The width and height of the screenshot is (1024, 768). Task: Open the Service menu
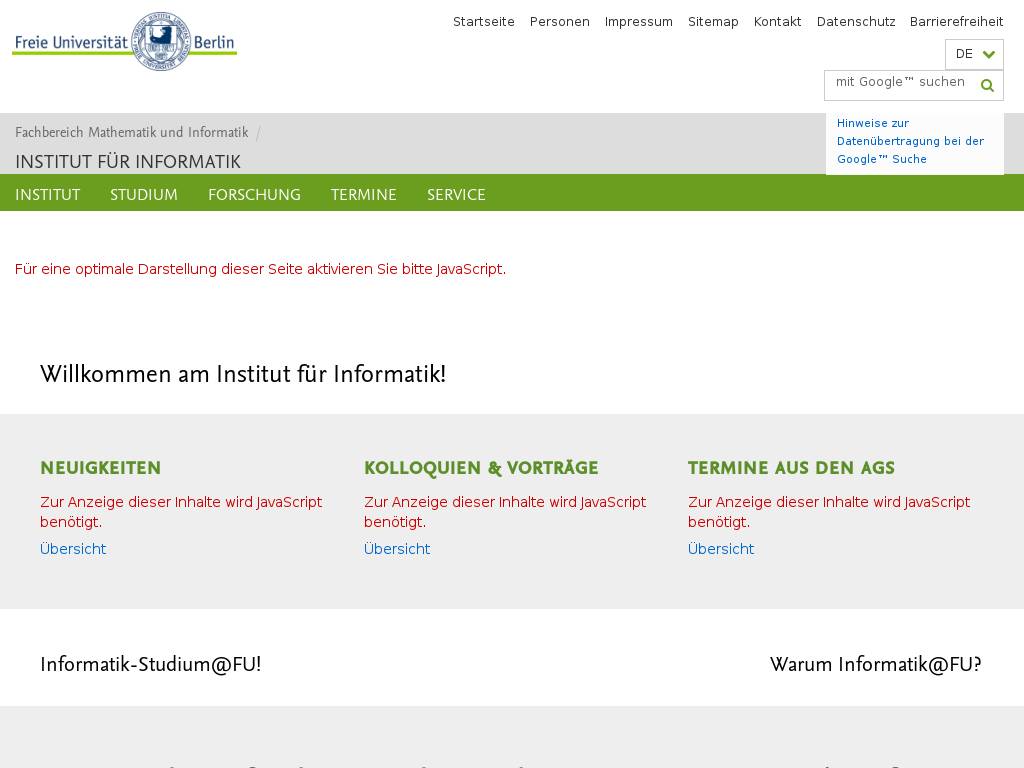tap(456, 194)
